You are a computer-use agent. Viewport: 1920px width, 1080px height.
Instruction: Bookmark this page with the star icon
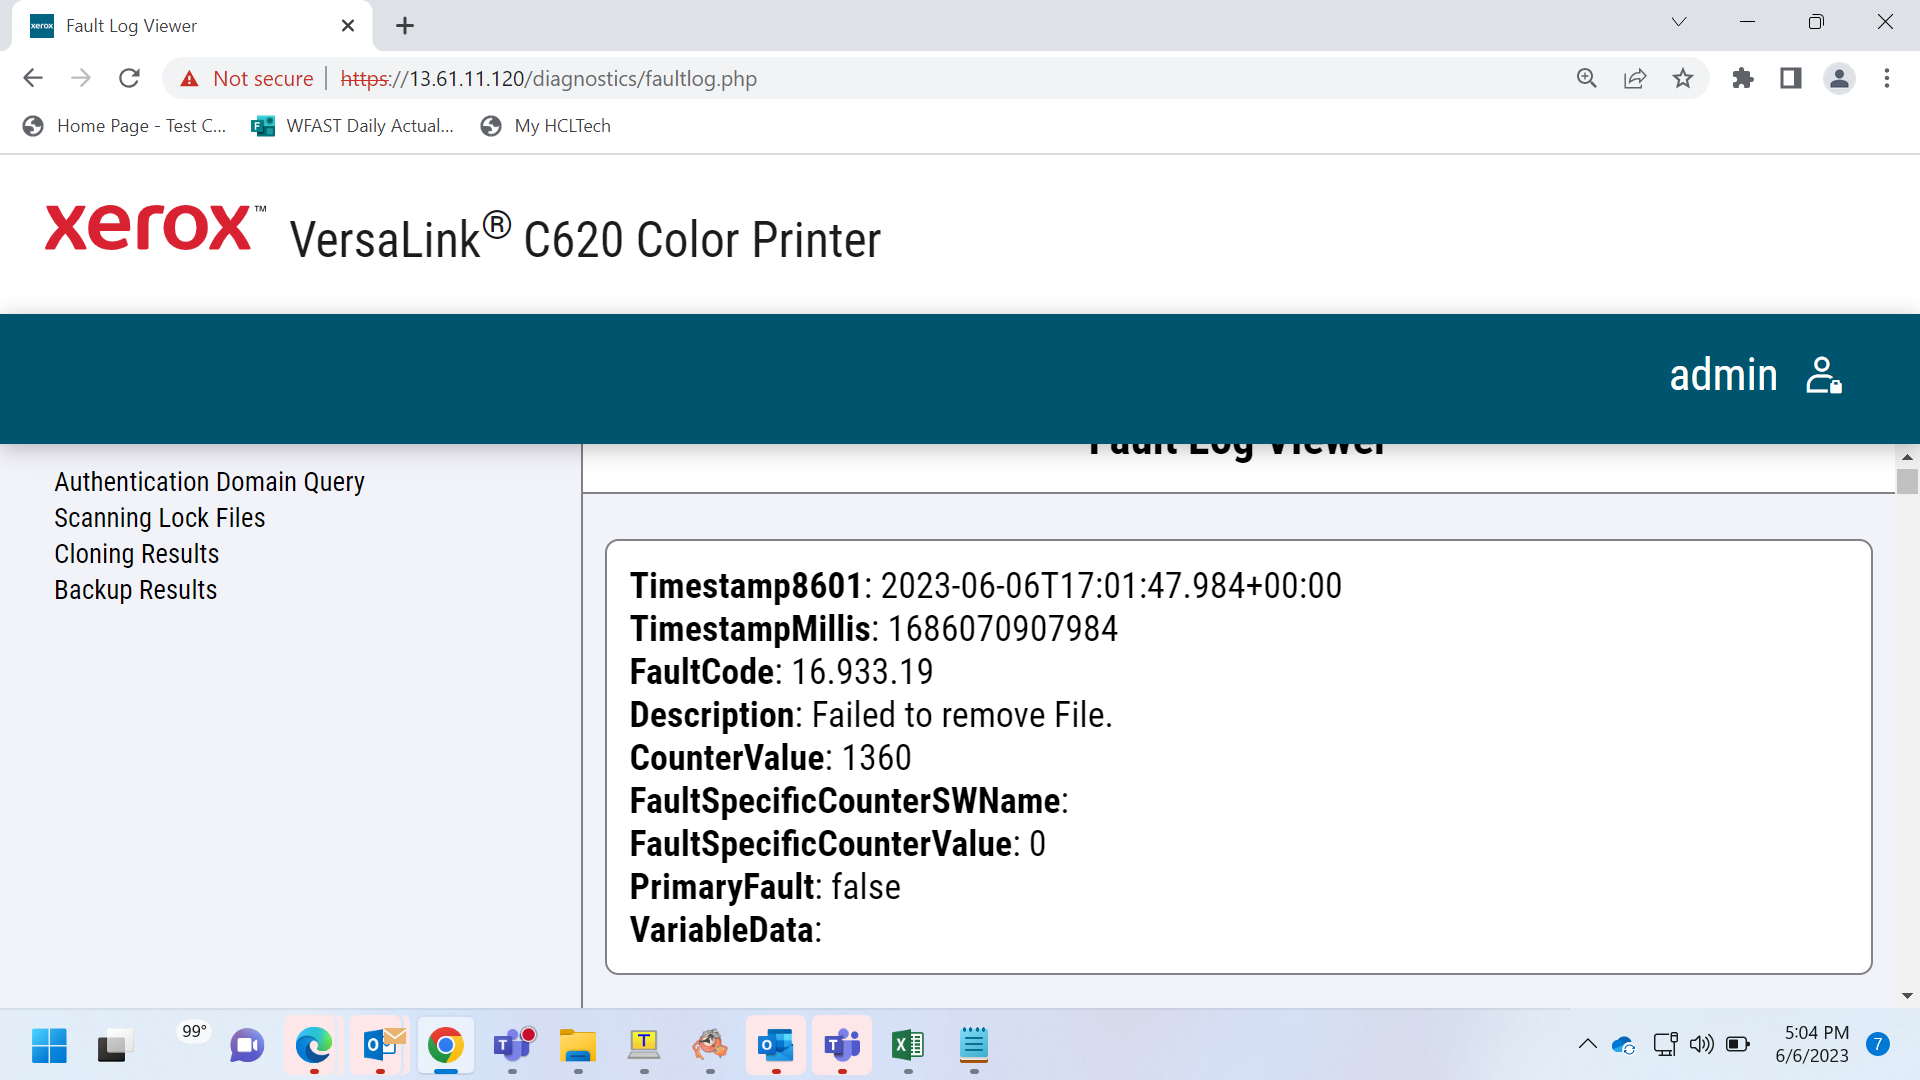[1683, 78]
